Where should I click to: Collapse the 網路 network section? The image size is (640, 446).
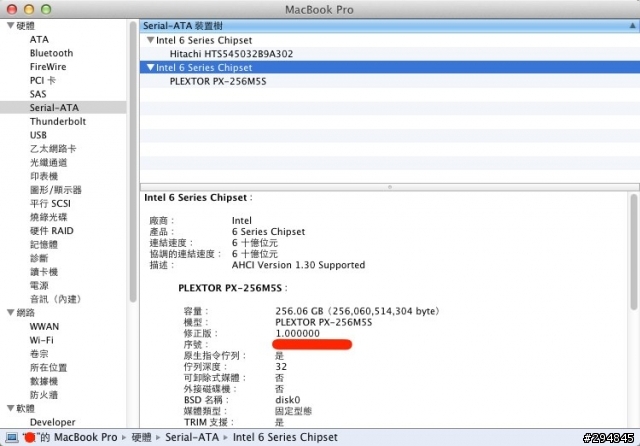coord(11,313)
